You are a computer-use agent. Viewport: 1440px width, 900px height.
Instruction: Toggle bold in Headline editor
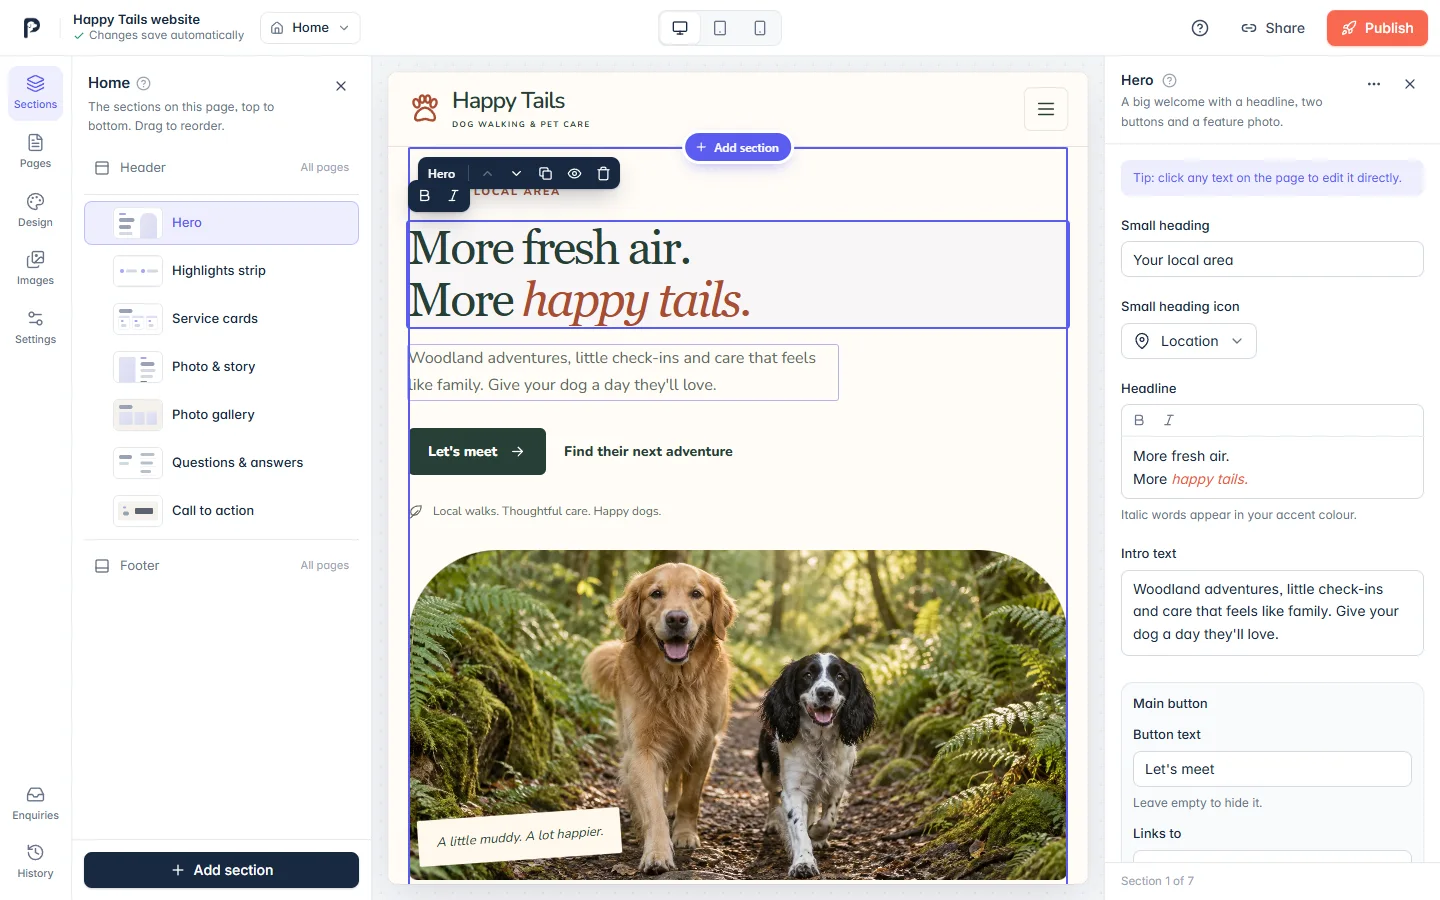pos(1139,421)
